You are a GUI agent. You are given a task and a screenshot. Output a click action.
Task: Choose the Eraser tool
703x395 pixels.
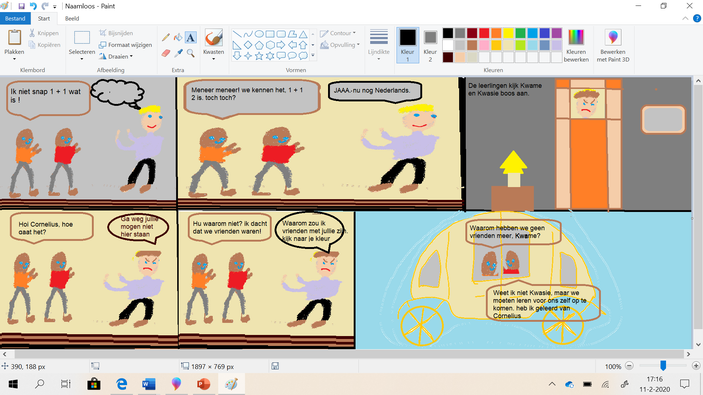[x=165, y=53]
